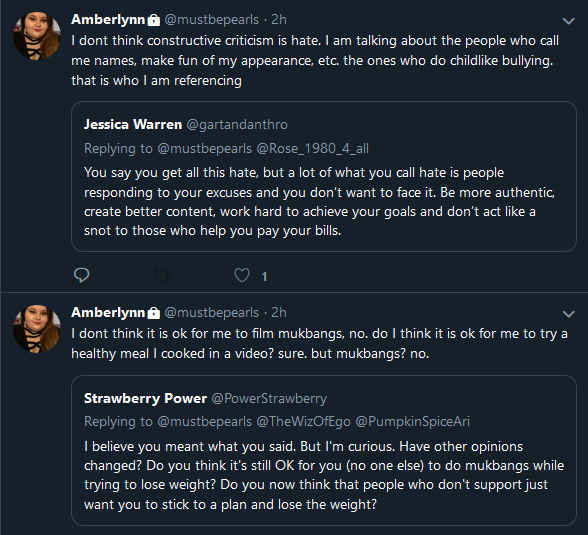Click the retweet icon under first tweet
Screen dimensions: 588x535
[x=162, y=276]
